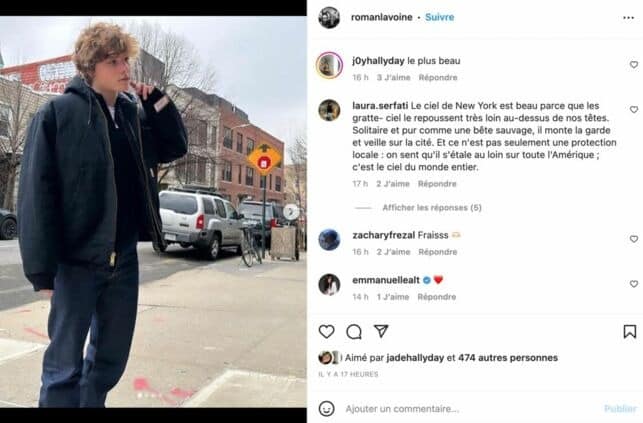Advance to the next photo in carousel
The image size is (643, 423).
(291, 211)
